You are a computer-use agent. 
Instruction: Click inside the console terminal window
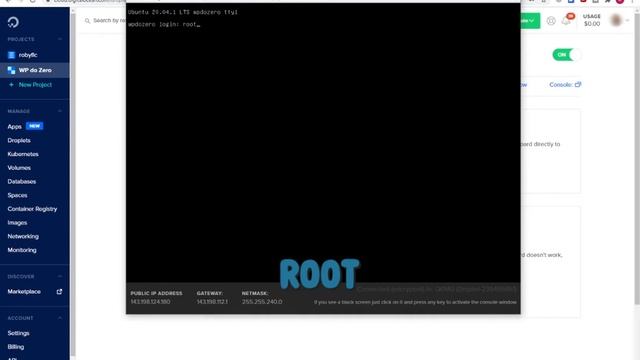coord(323,143)
